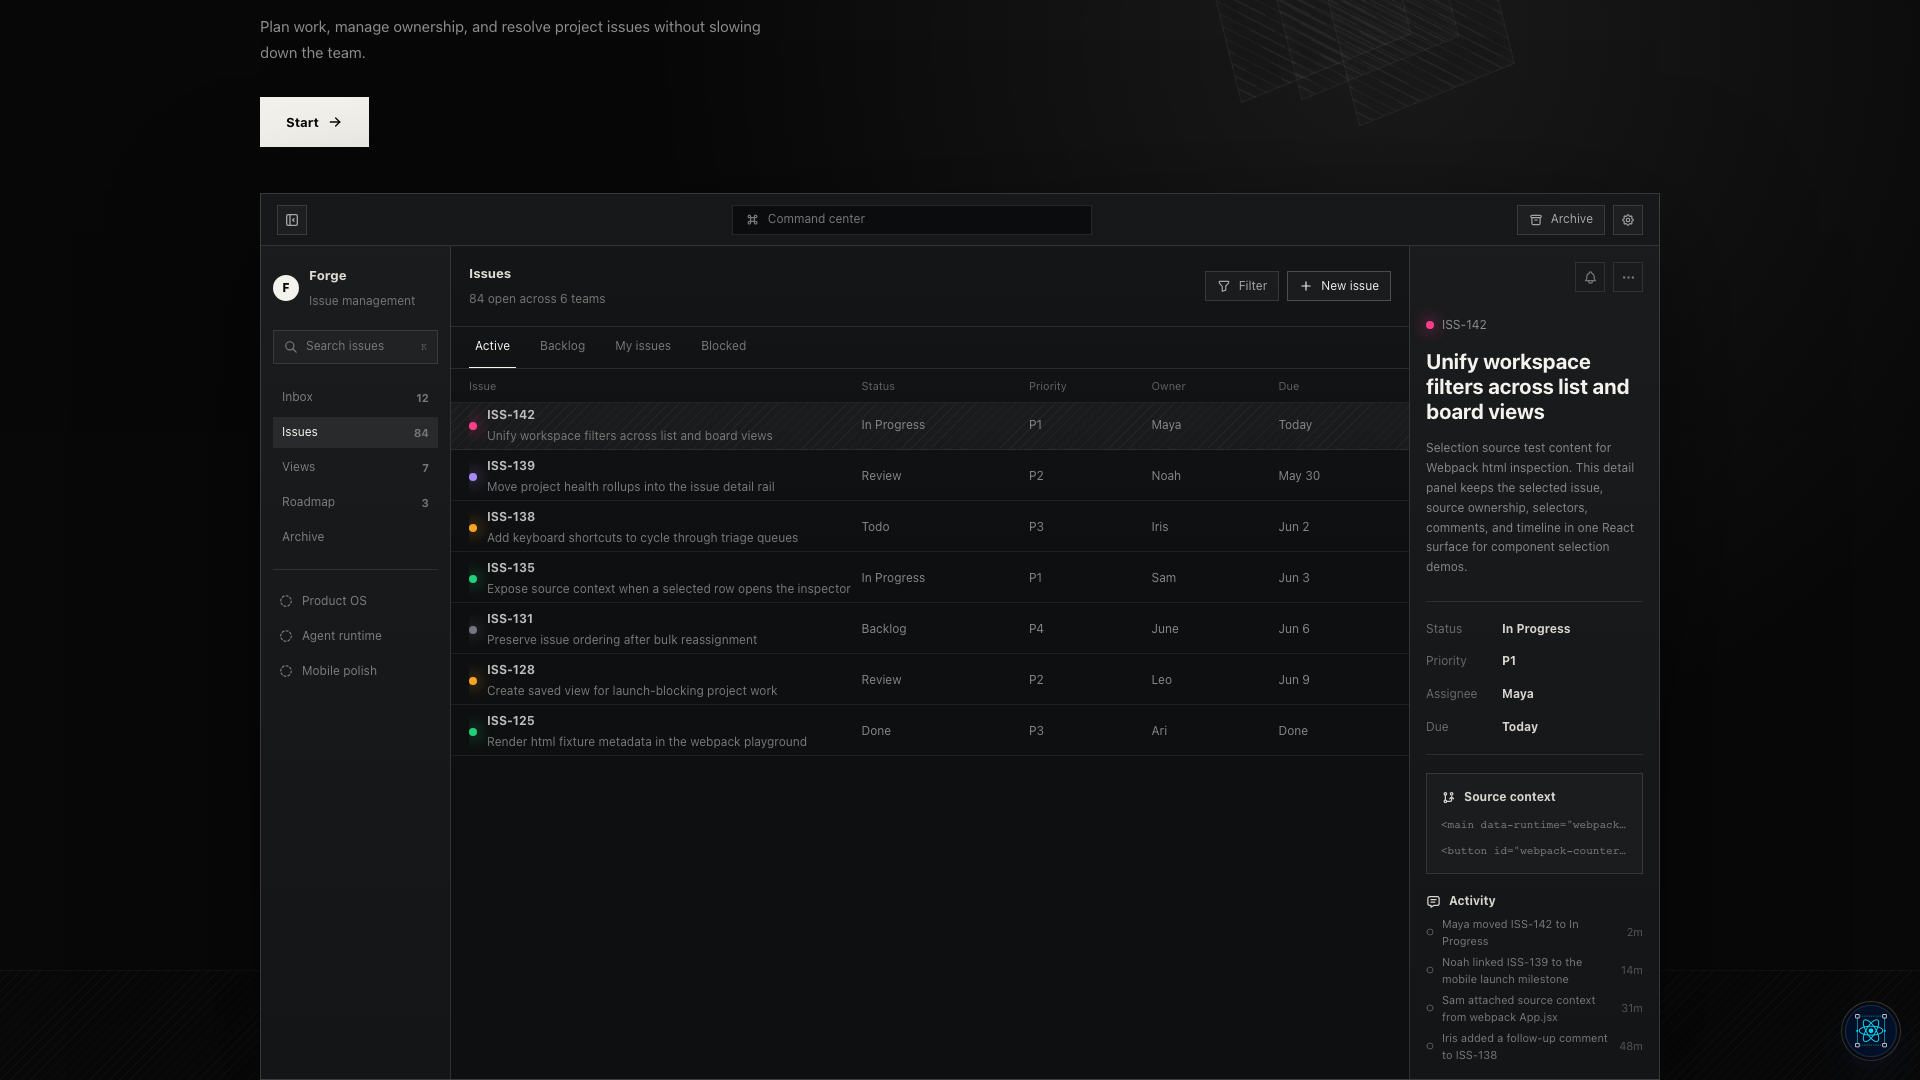
Task: Click the Issue column header
Action: (482, 386)
